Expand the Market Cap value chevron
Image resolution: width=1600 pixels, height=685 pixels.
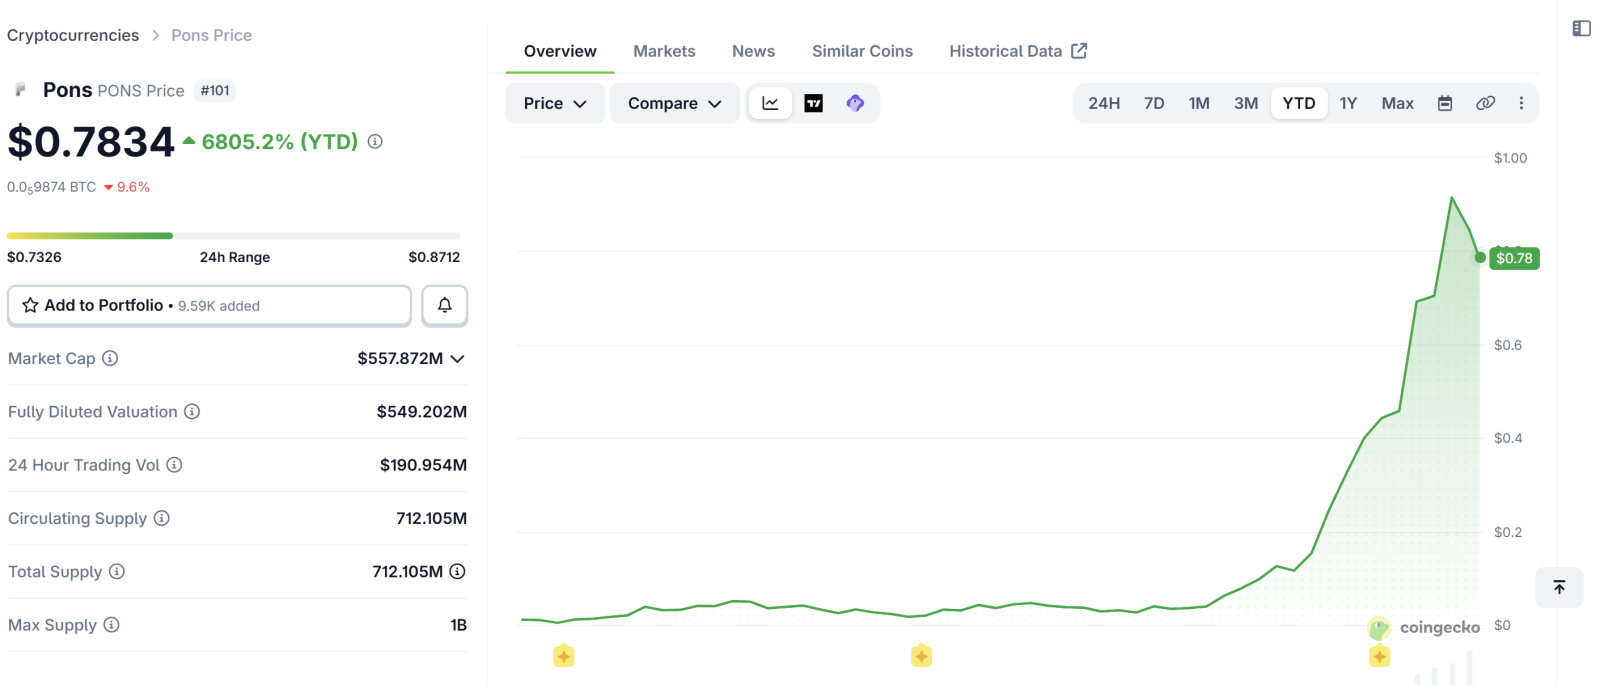(x=457, y=358)
